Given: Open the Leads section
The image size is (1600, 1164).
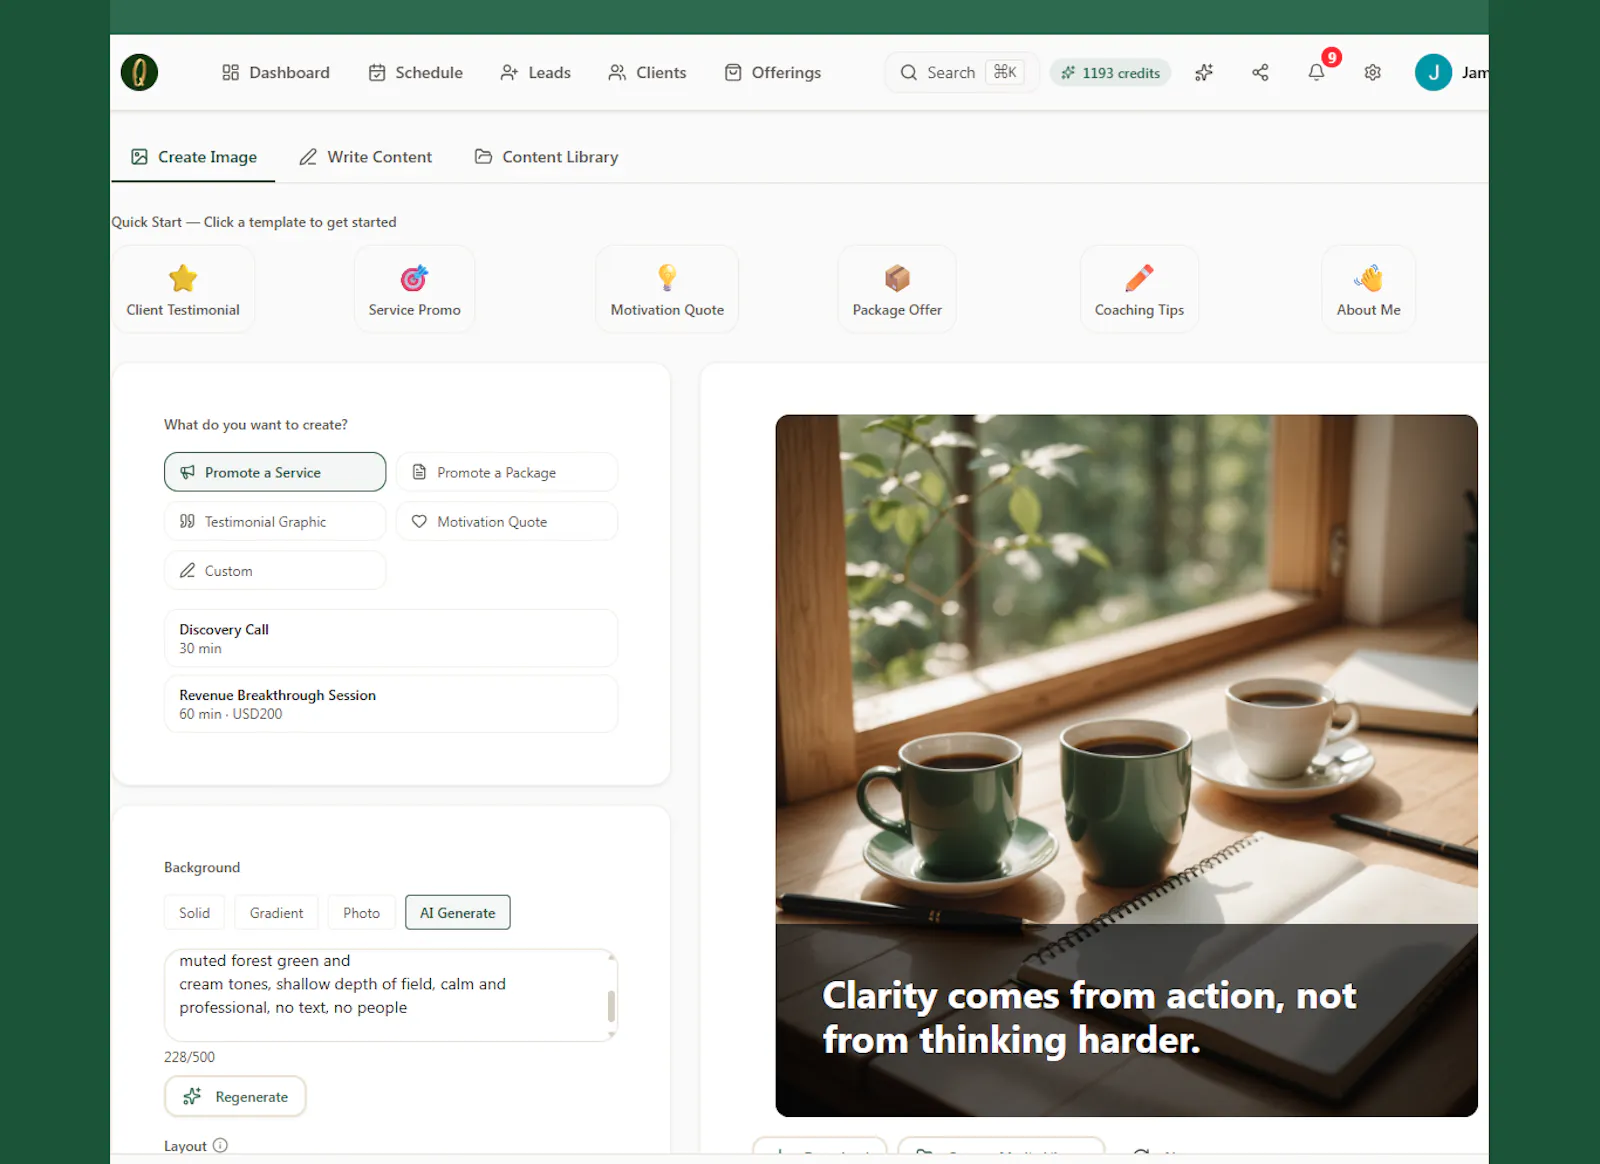Looking at the screenshot, I should tap(536, 72).
